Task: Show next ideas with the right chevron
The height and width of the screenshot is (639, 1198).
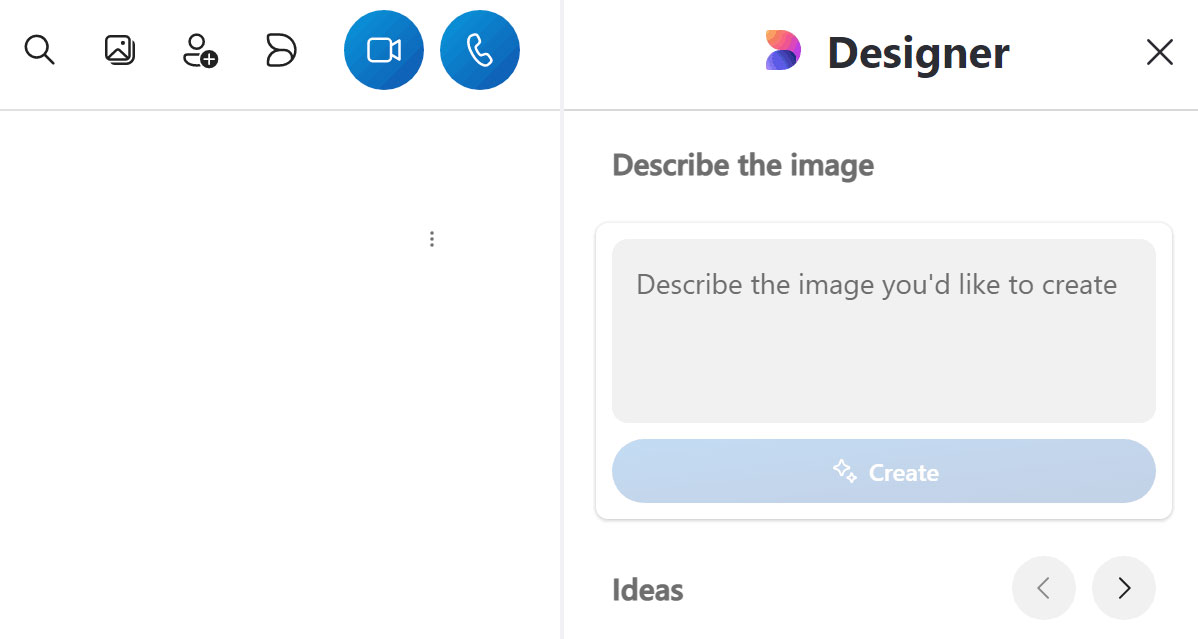Action: click(1124, 588)
